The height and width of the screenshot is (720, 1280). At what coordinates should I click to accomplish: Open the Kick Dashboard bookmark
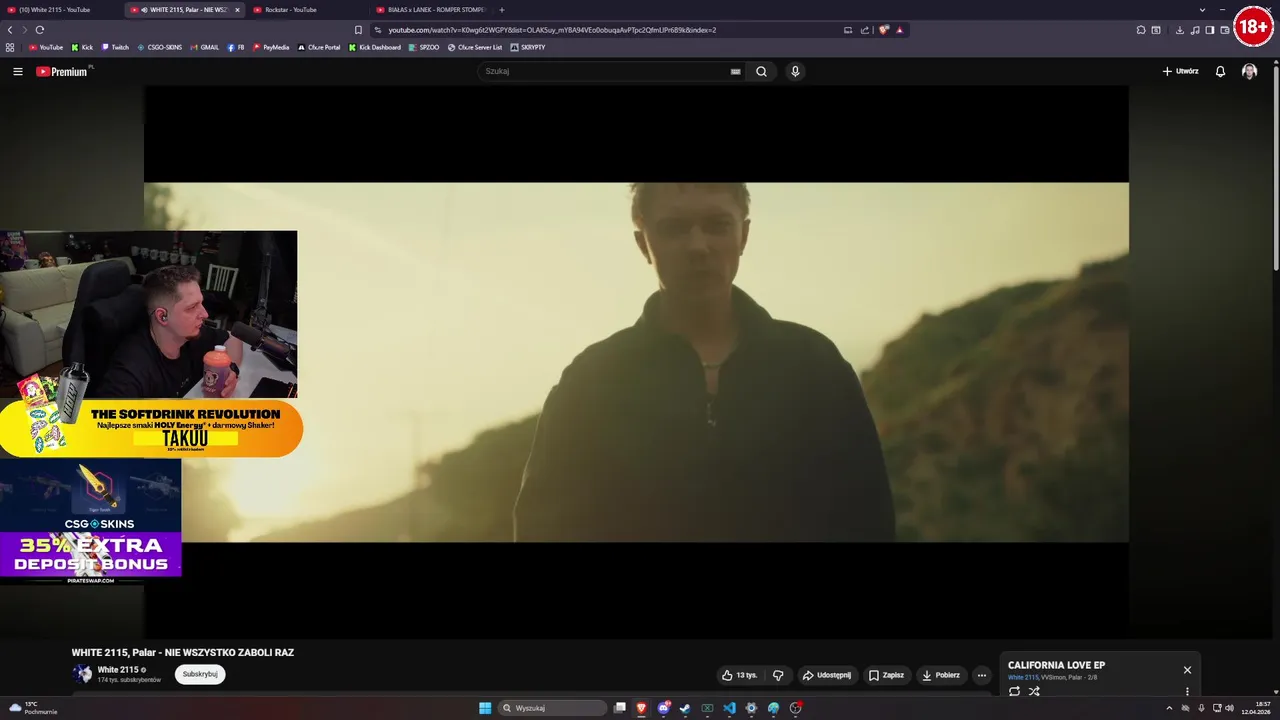(375, 47)
